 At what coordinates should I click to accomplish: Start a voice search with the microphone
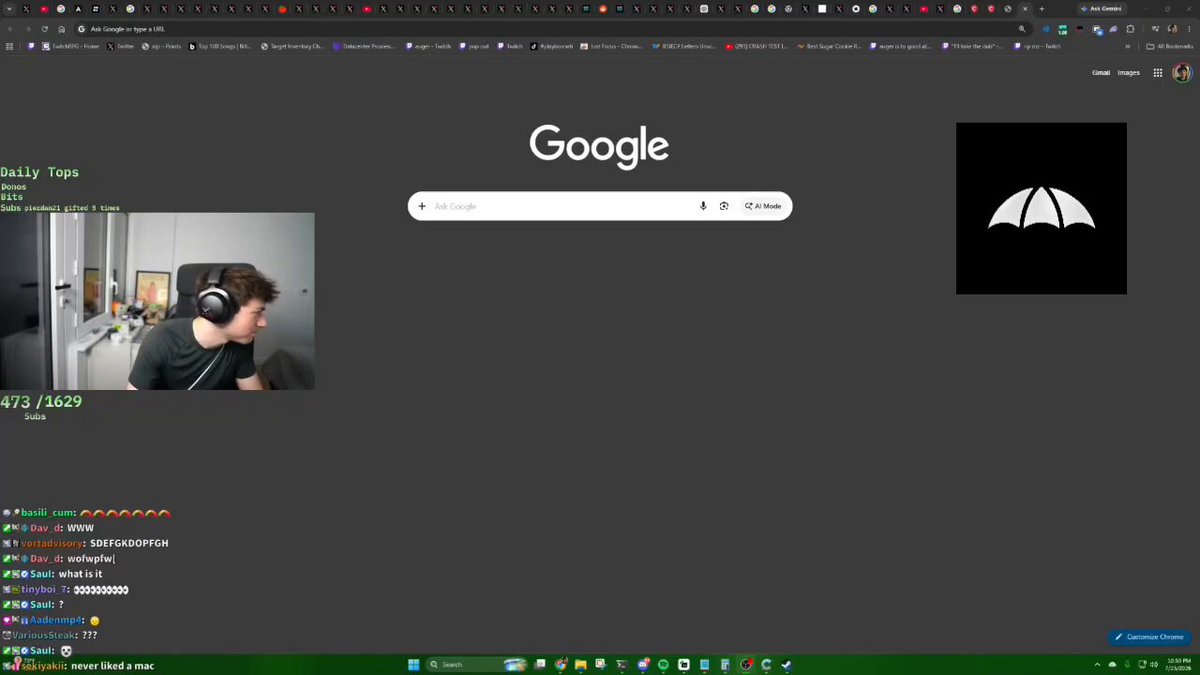click(703, 206)
